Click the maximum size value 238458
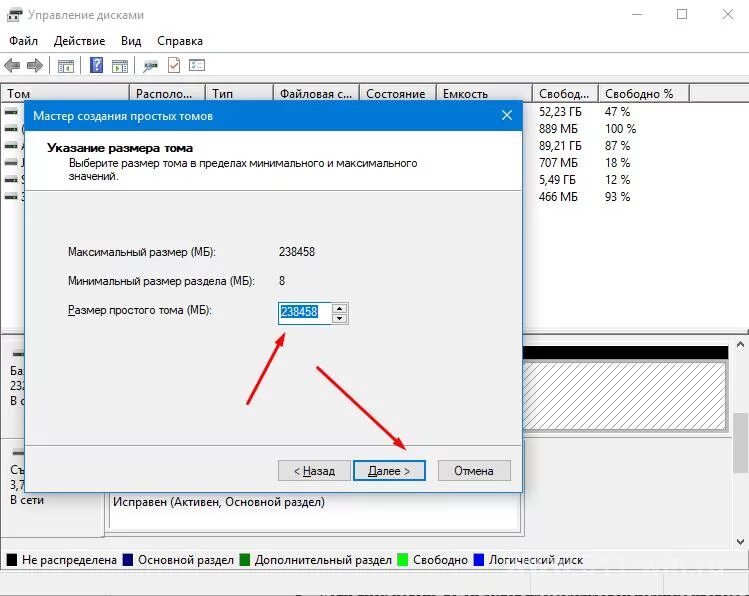 tap(297, 252)
